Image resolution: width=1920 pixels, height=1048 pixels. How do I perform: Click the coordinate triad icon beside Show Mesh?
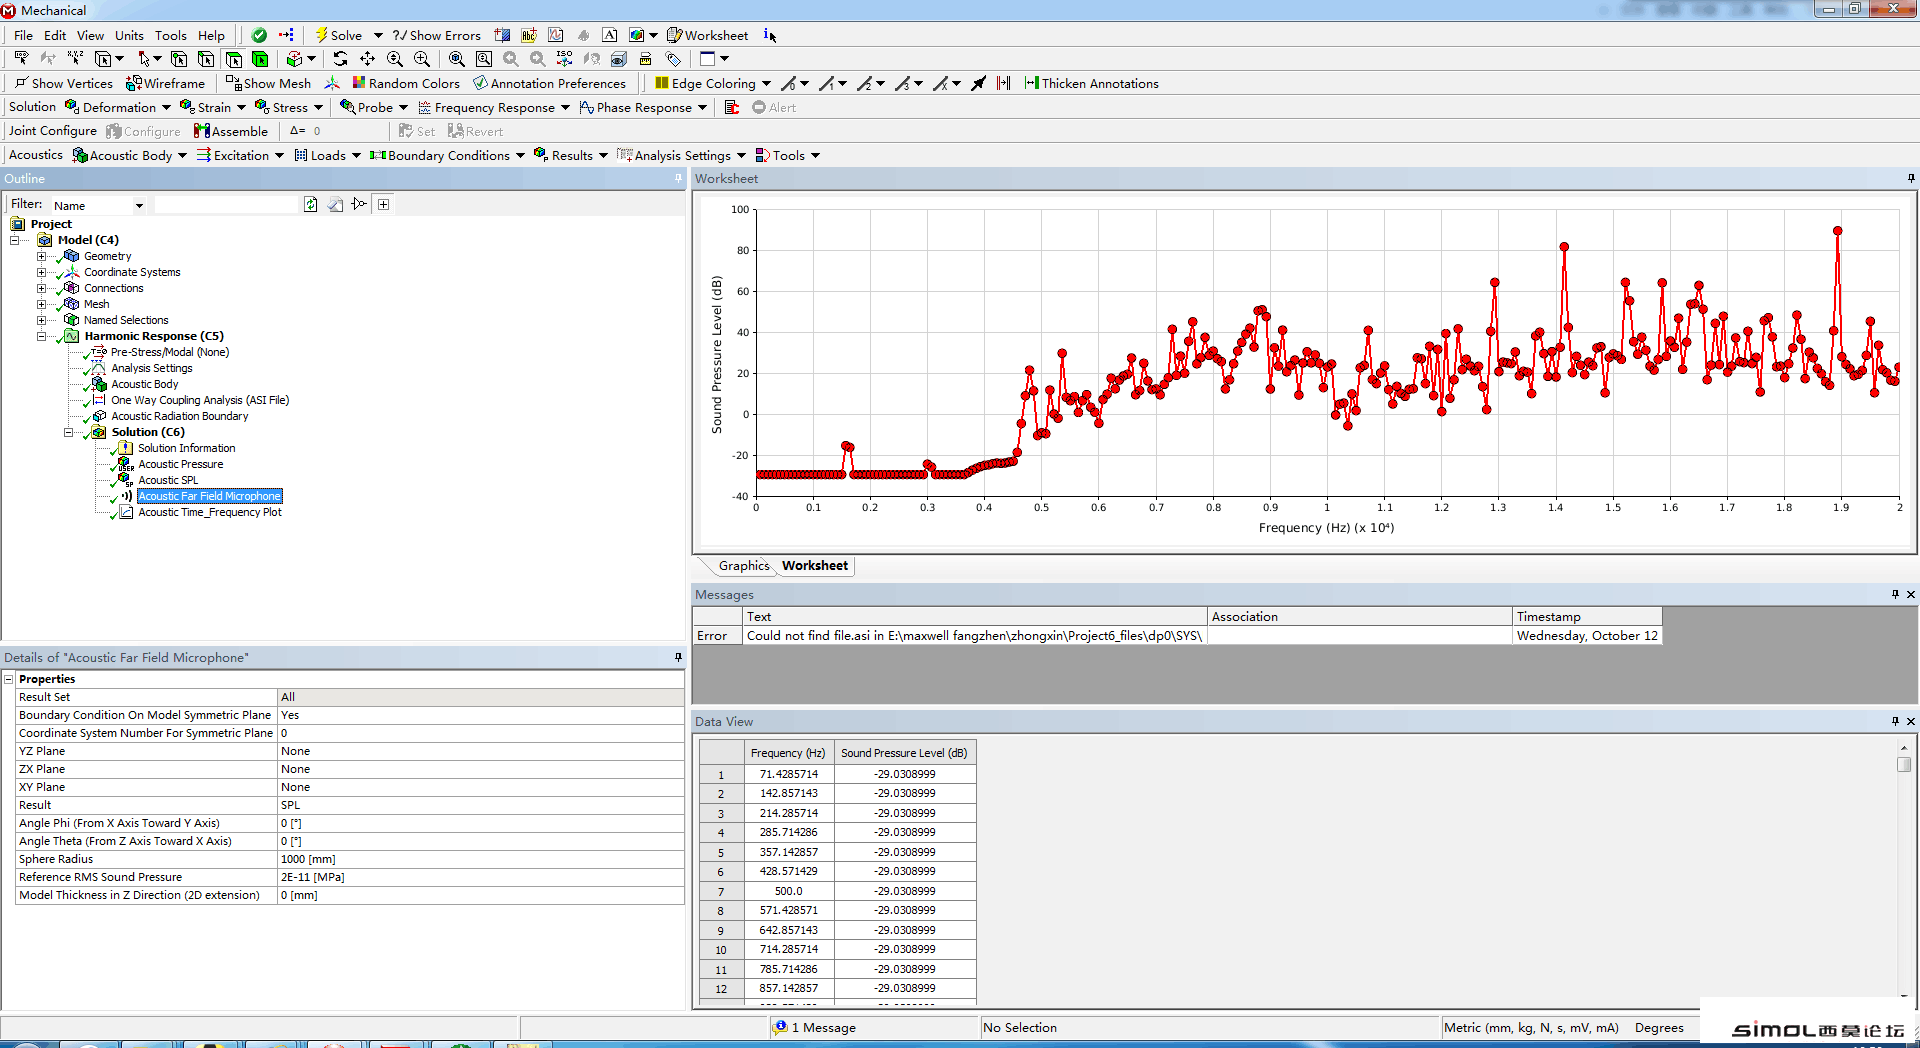332,83
